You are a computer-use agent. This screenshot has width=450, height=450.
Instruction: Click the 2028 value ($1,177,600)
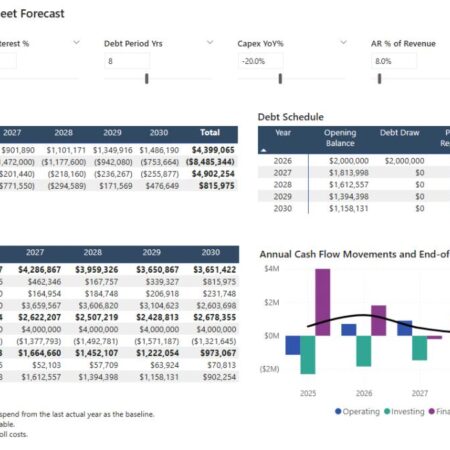coord(64,162)
